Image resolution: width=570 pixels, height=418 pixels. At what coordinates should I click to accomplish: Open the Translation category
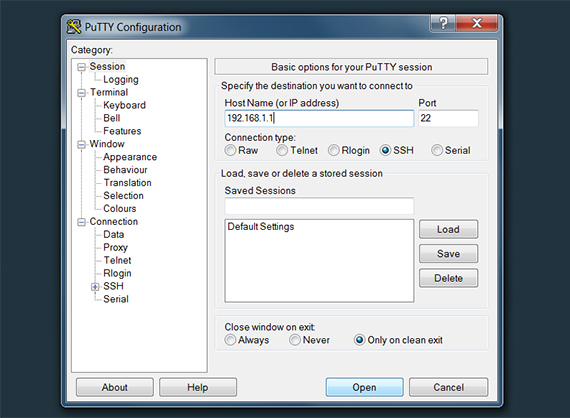pos(127,183)
